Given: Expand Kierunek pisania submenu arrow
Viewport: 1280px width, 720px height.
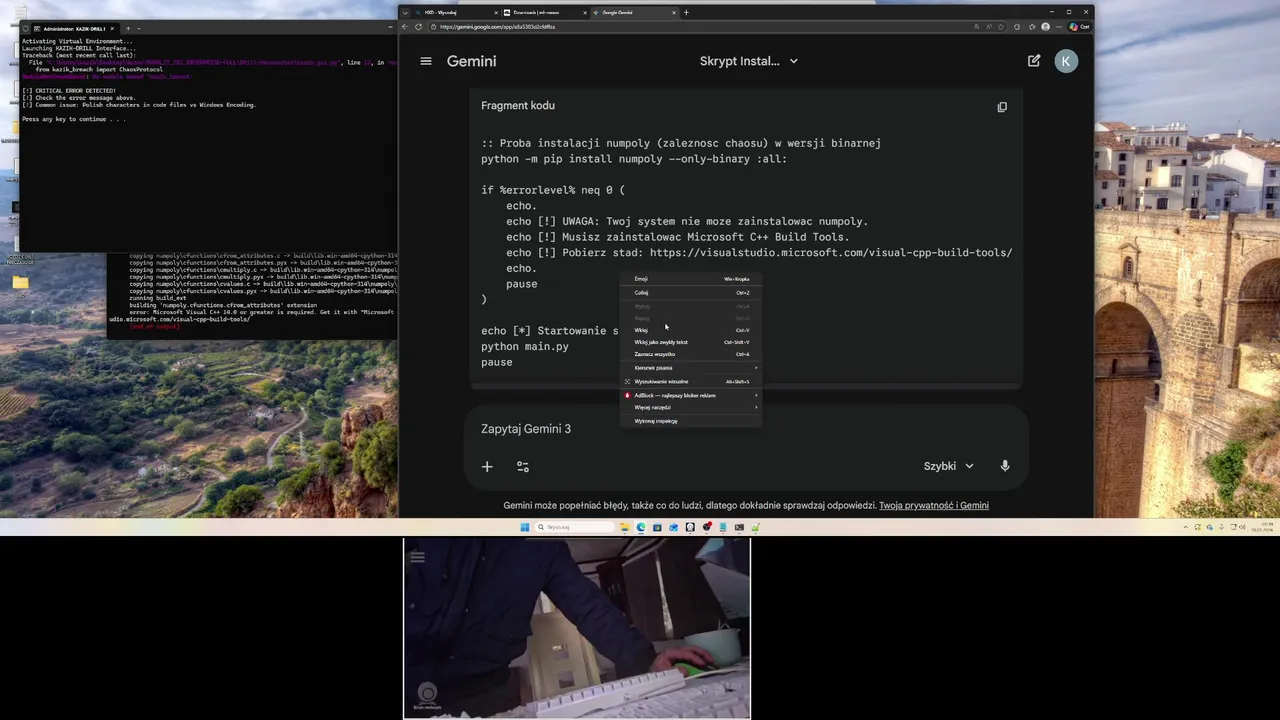Looking at the screenshot, I should (x=756, y=368).
